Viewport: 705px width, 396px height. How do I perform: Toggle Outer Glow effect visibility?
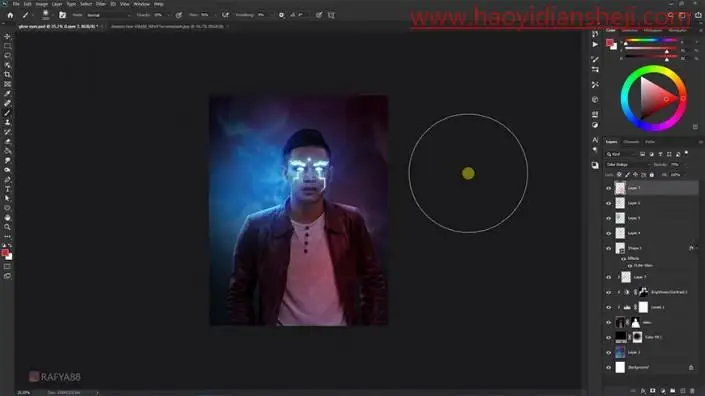pyautogui.click(x=629, y=266)
